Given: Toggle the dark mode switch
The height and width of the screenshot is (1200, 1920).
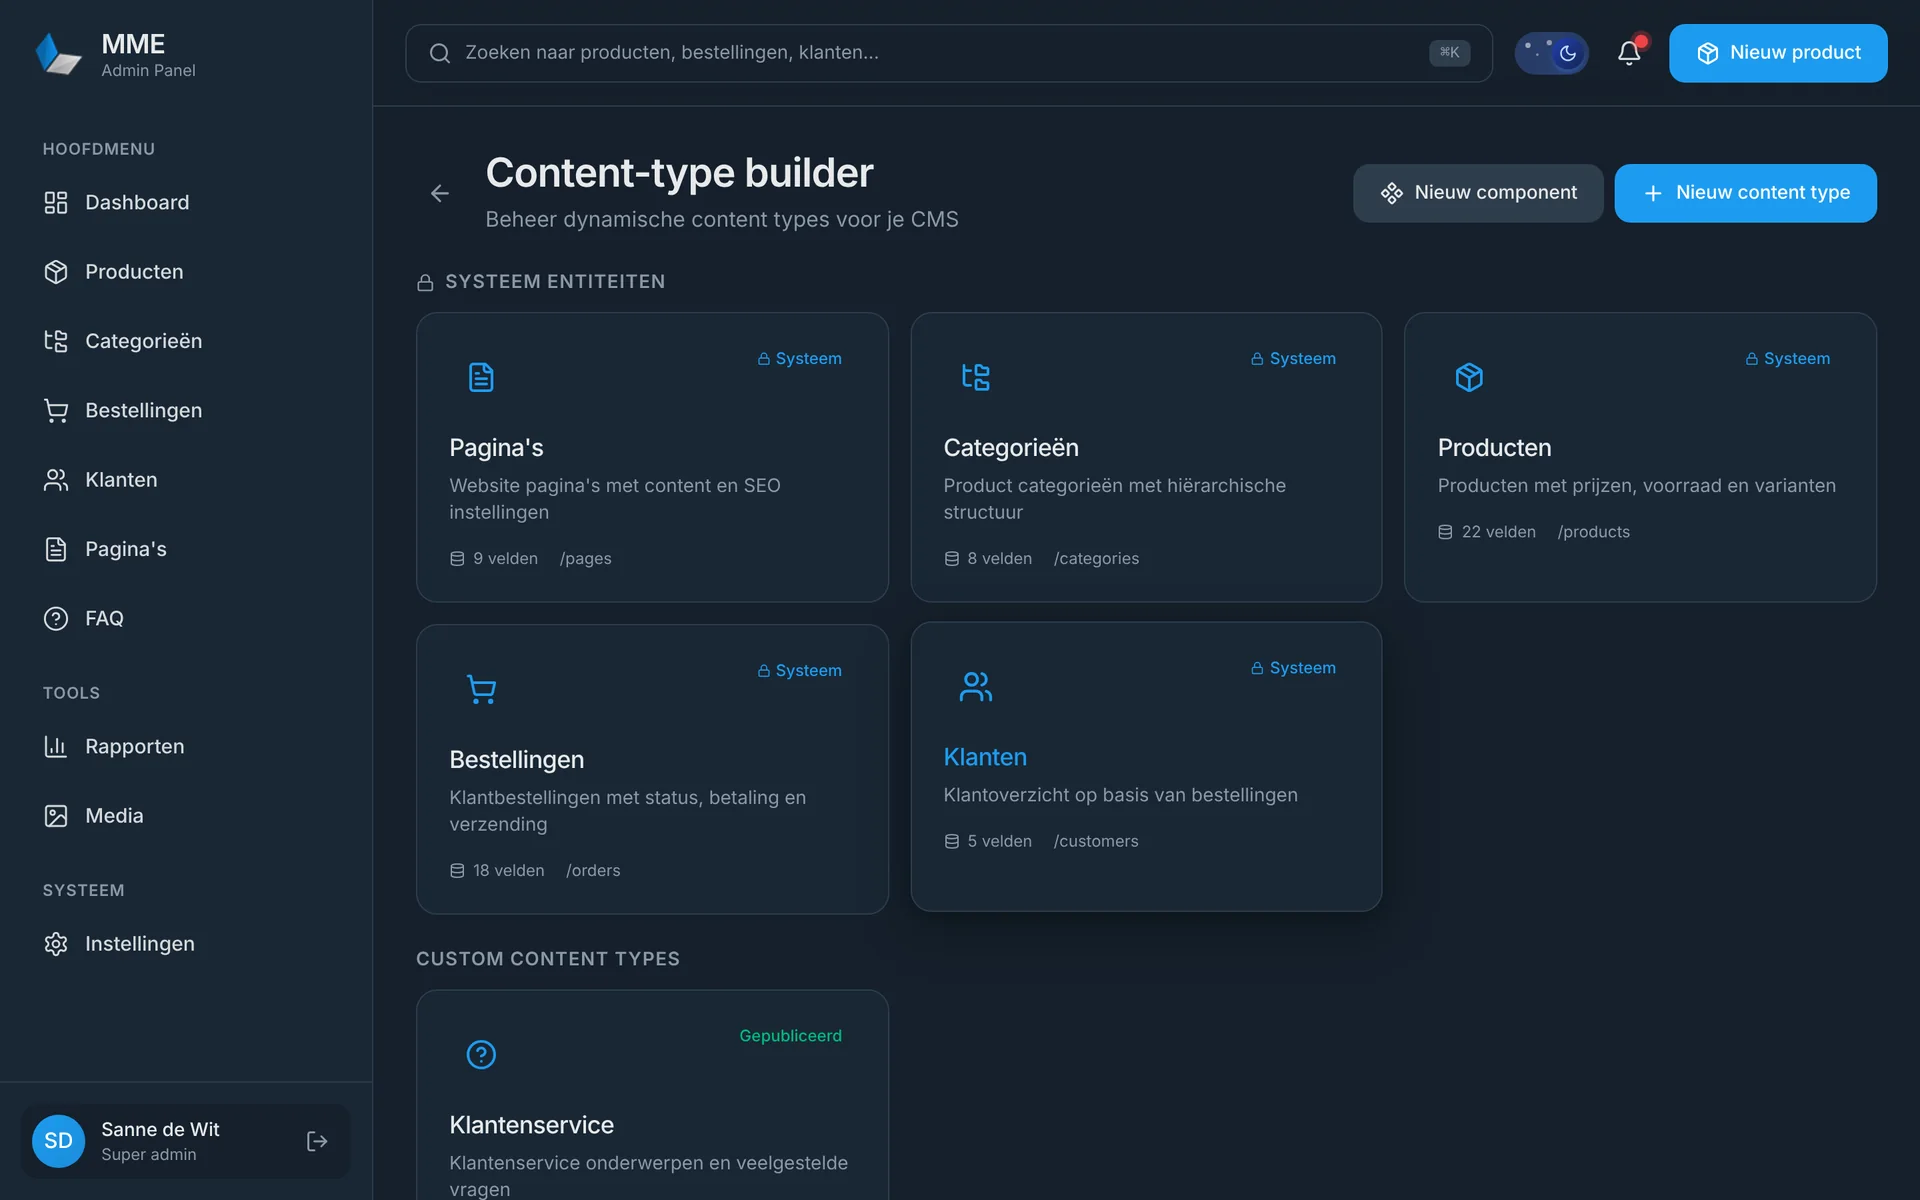Looking at the screenshot, I should (x=1551, y=53).
